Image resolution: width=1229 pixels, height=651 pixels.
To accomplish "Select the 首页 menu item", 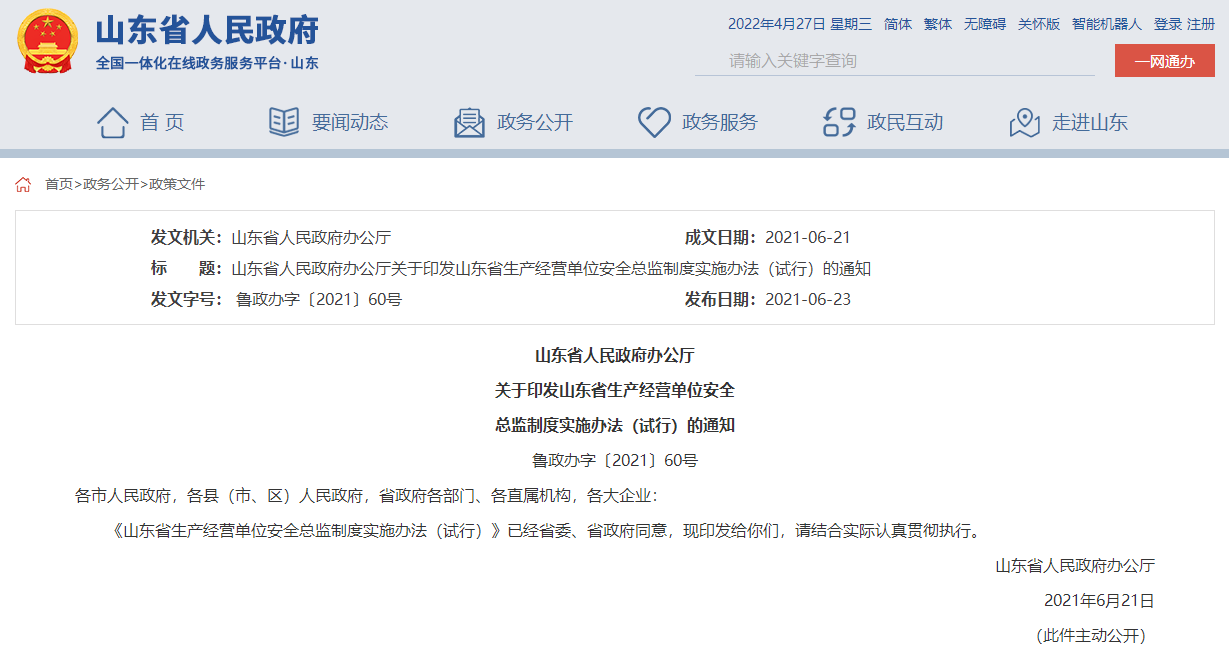I will (160, 121).
